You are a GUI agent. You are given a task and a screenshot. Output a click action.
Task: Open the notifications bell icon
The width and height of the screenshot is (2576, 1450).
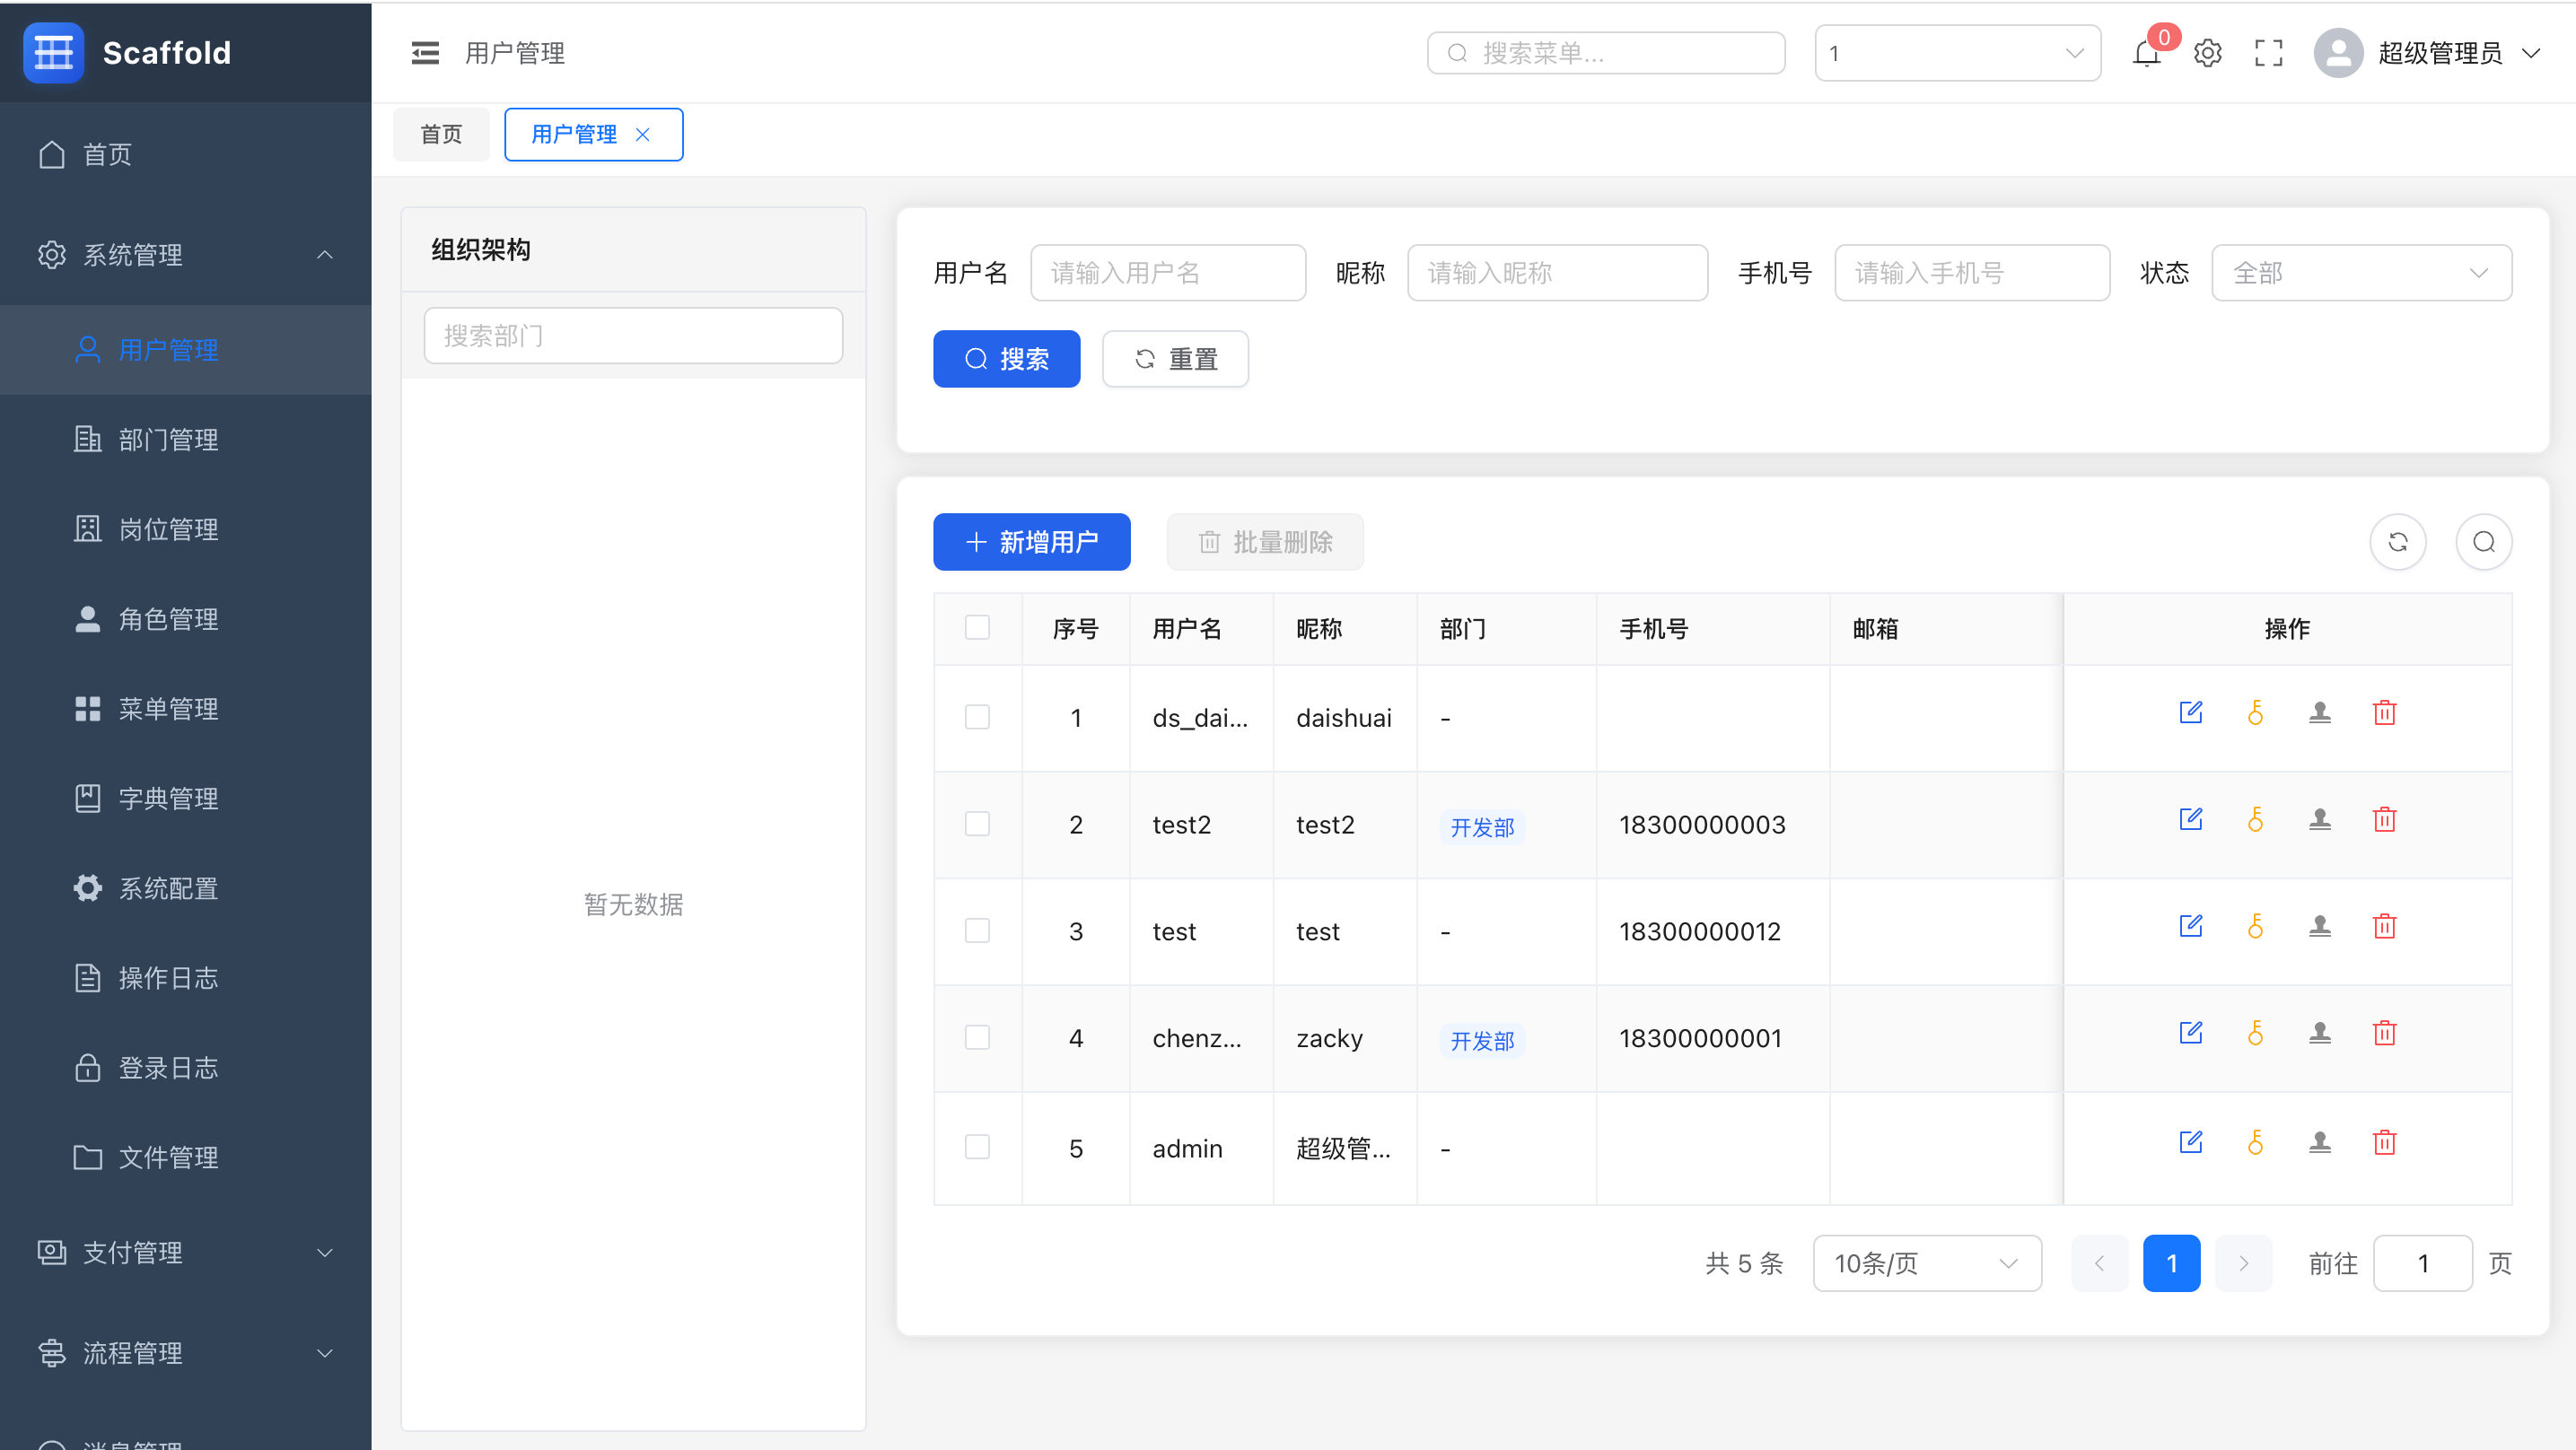2146,53
